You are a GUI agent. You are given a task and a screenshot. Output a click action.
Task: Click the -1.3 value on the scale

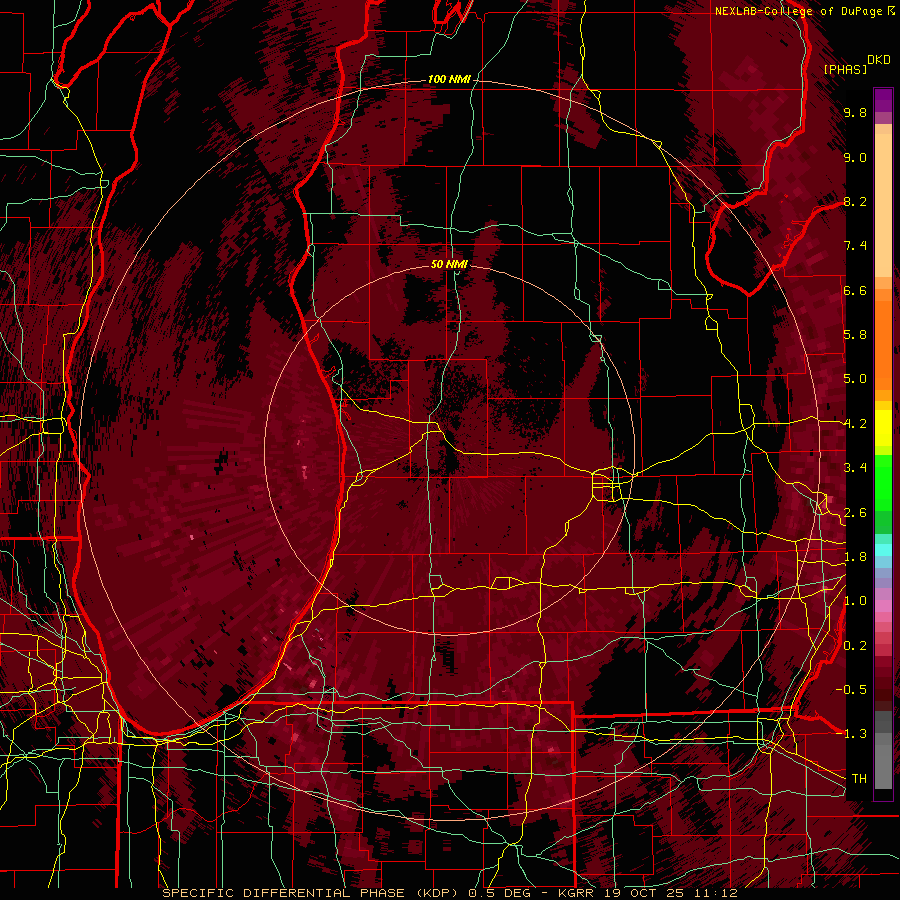tap(851, 734)
